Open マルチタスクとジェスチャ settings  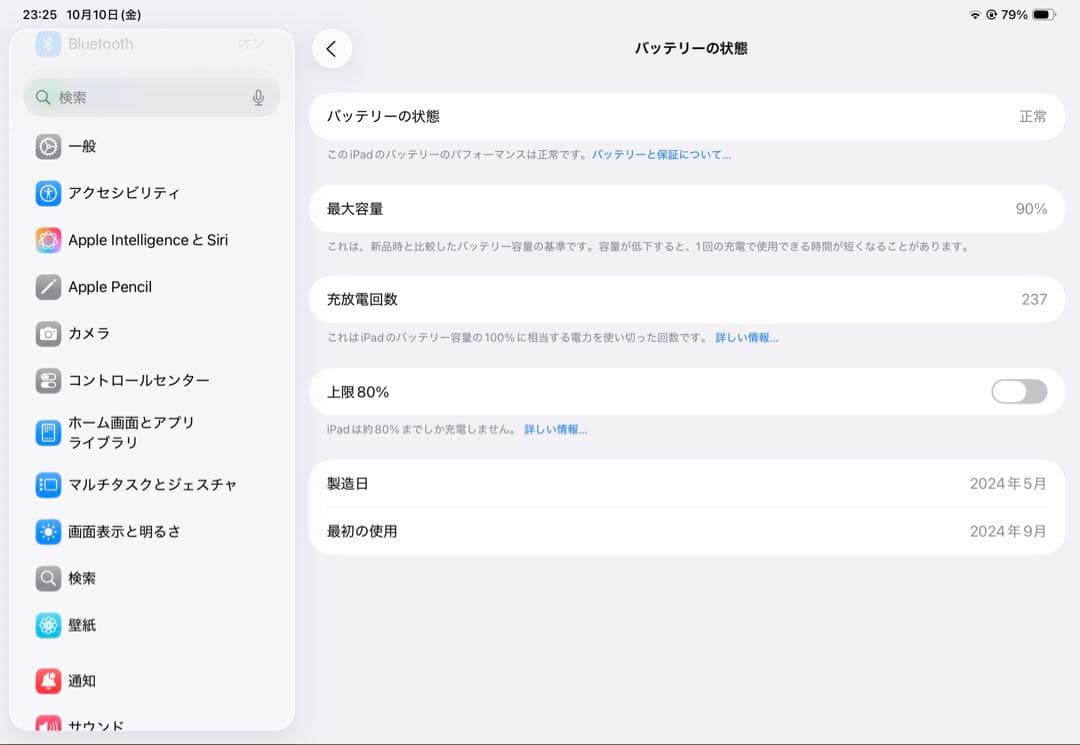(48, 485)
